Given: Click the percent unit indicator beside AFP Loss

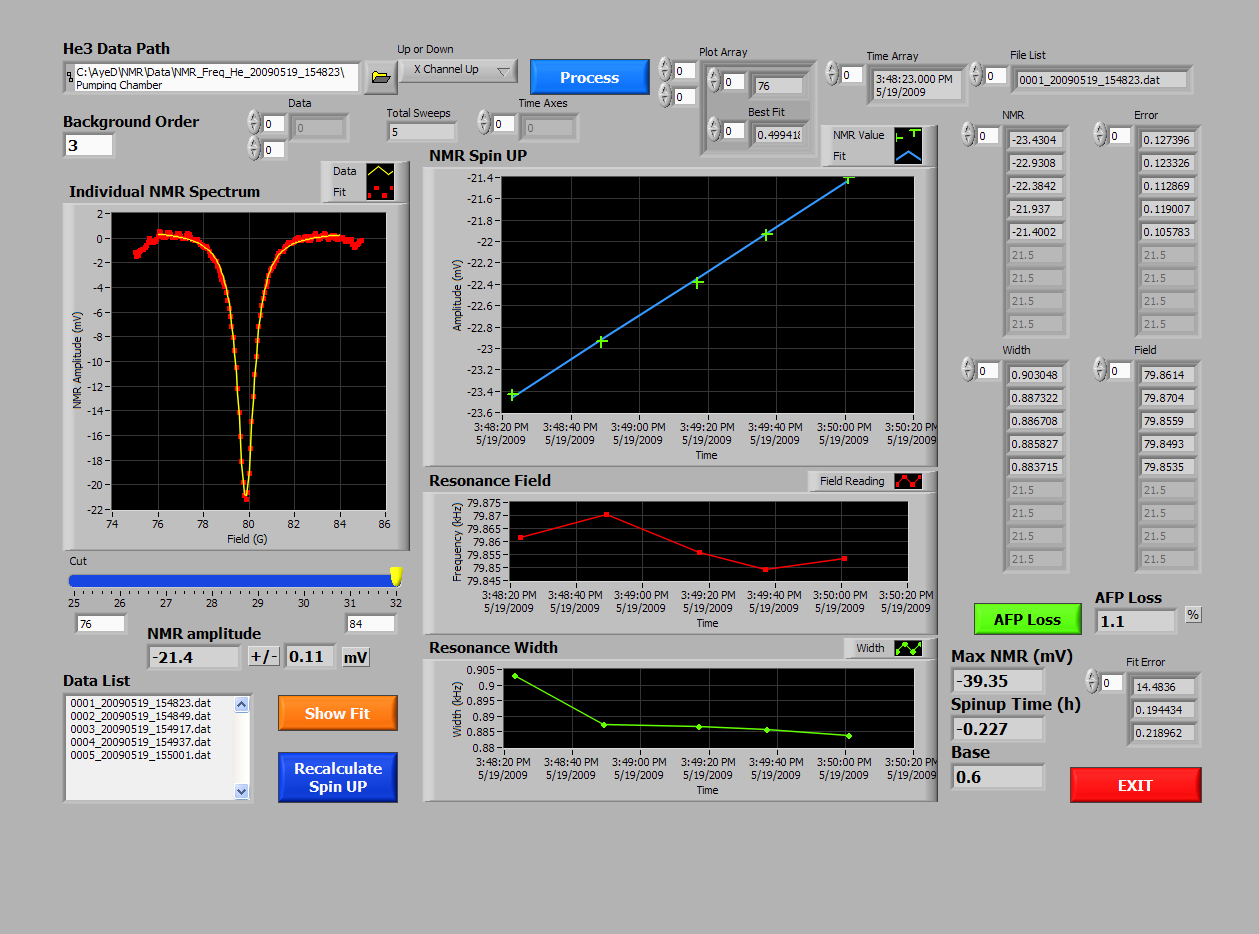Looking at the screenshot, I should (1193, 615).
